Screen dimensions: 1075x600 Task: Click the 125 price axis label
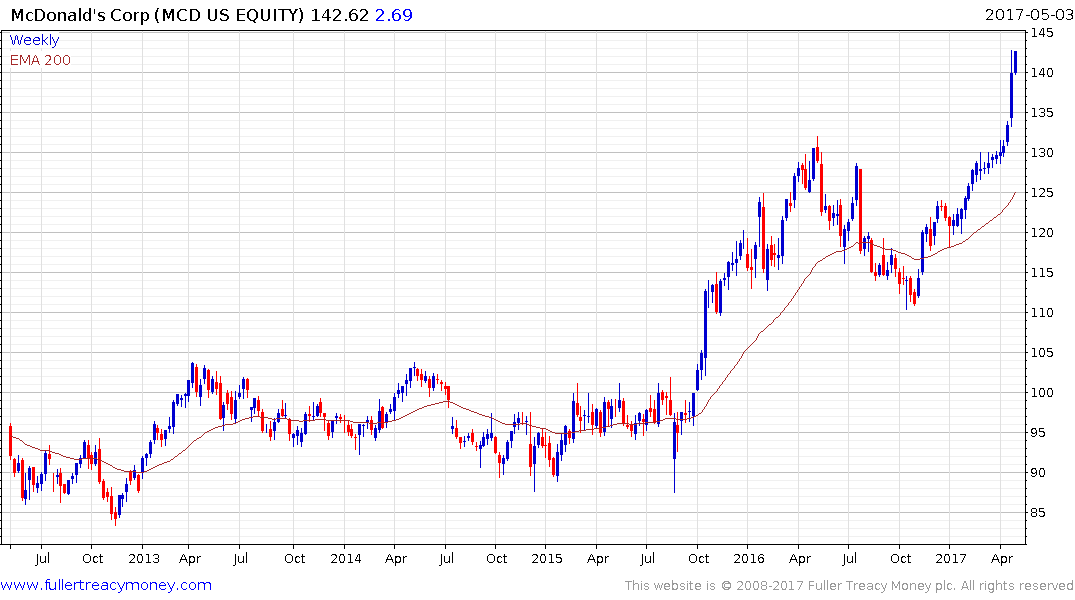click(1042, 193)
